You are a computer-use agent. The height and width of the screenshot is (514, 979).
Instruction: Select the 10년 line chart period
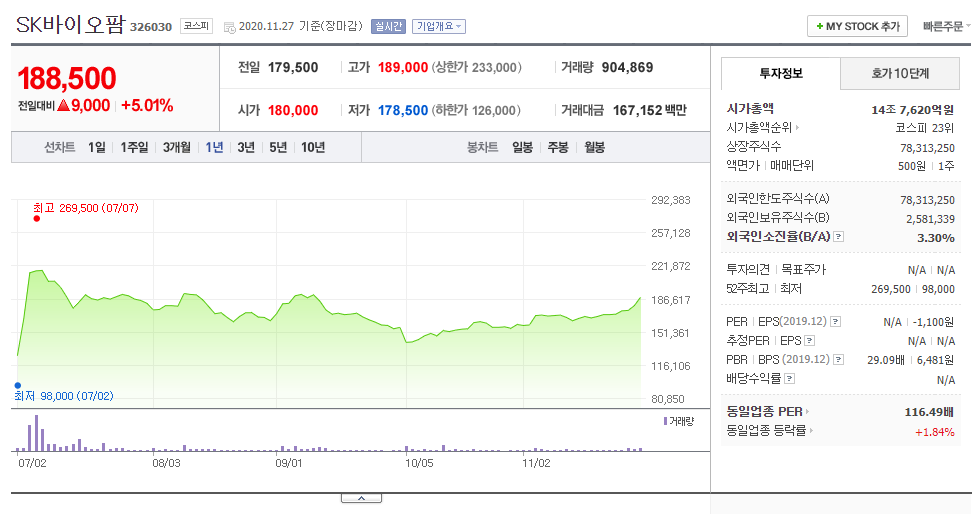(313, 147)
